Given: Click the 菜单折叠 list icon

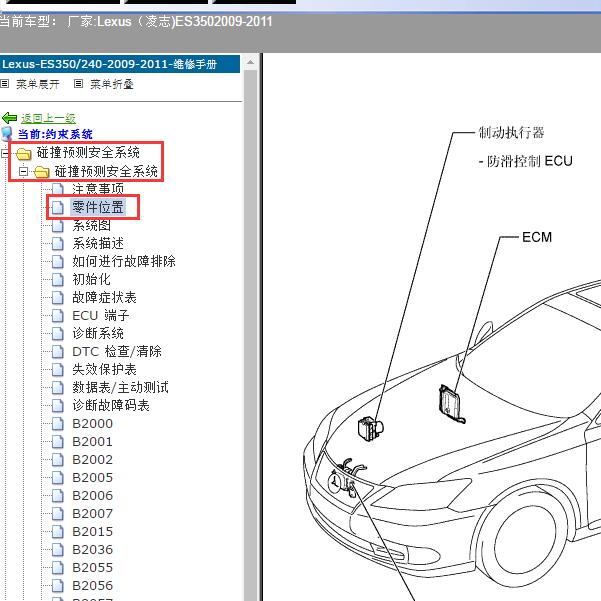Looking at the screenshot, I should click(78, 84).
